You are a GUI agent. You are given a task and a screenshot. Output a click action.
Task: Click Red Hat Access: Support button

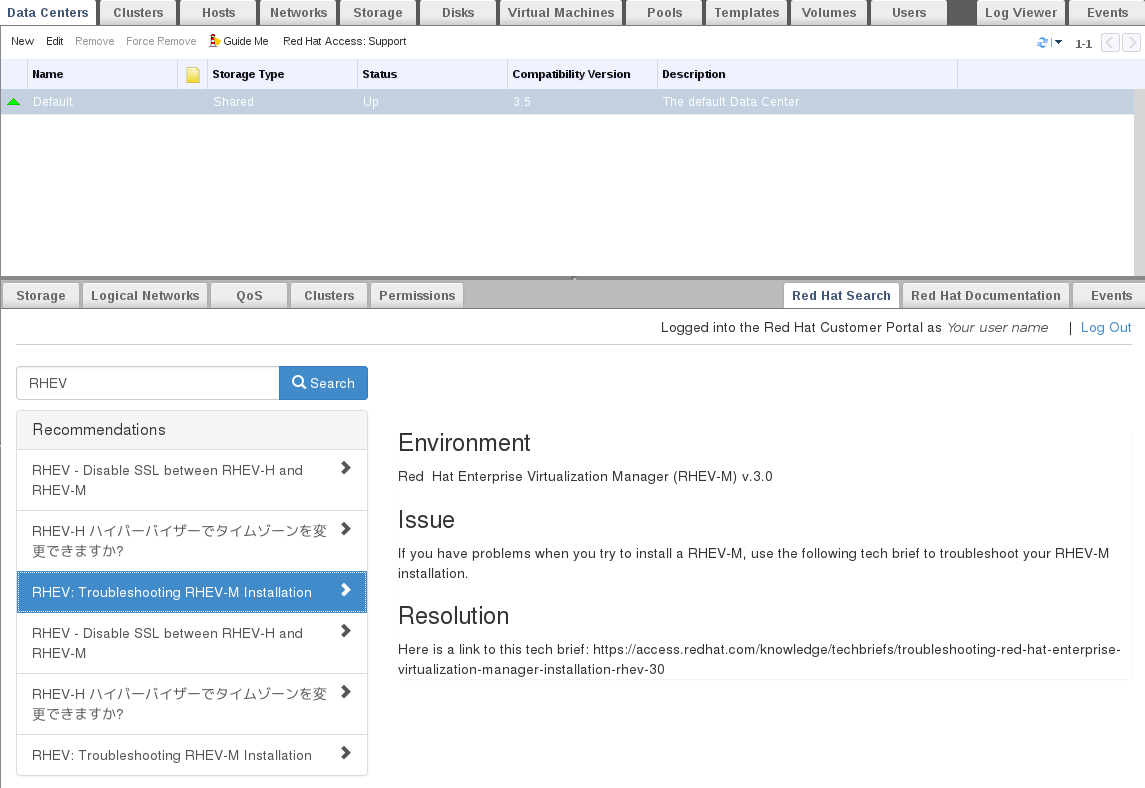click(x=344, y=41)
